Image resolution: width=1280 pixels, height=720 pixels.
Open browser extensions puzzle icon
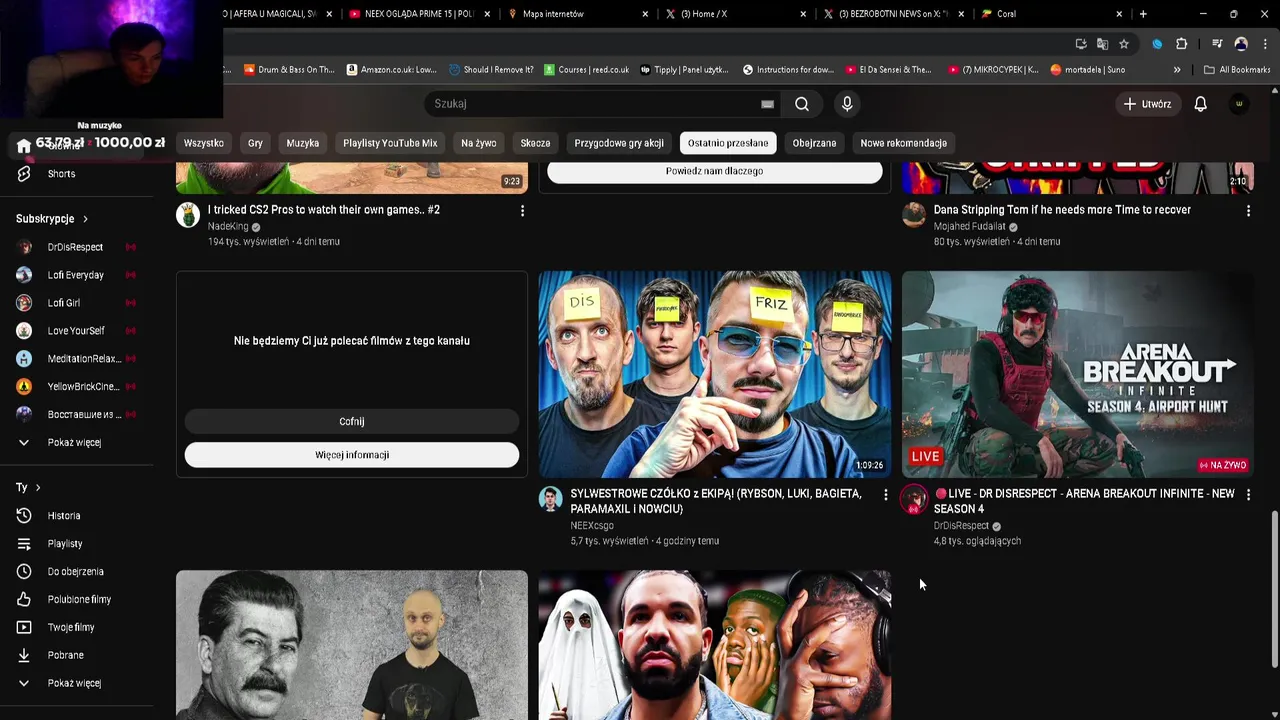pyautogui.click(x=1182, y=44)
